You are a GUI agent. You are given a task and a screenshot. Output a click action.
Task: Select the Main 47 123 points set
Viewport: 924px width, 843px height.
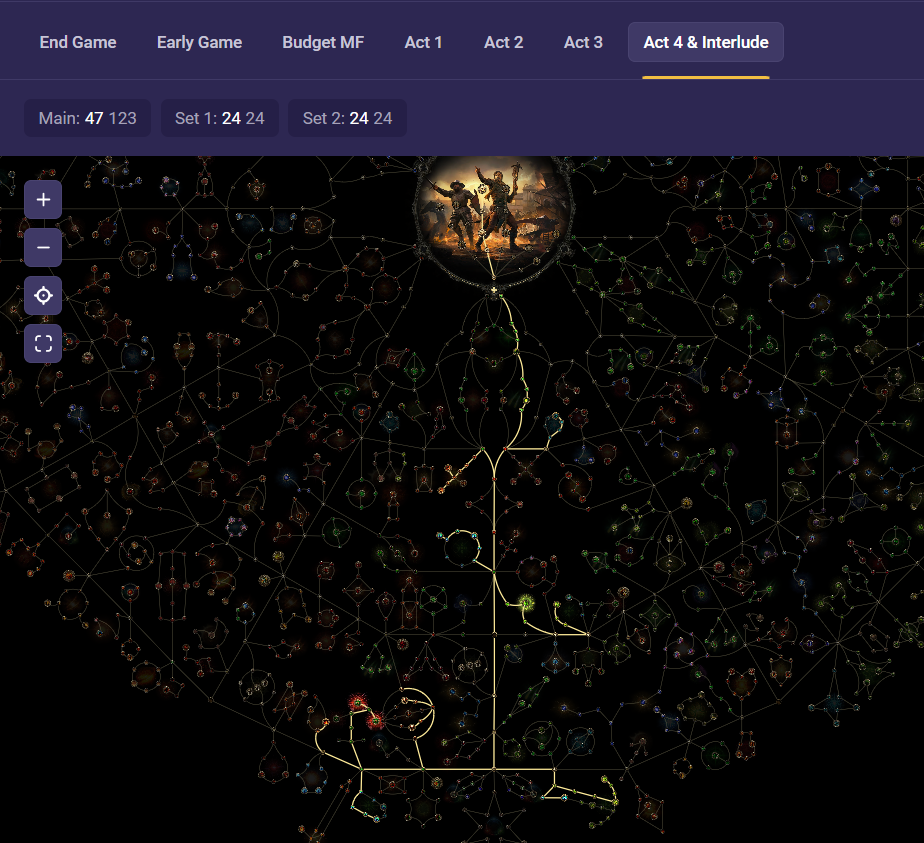pos(87,118)
